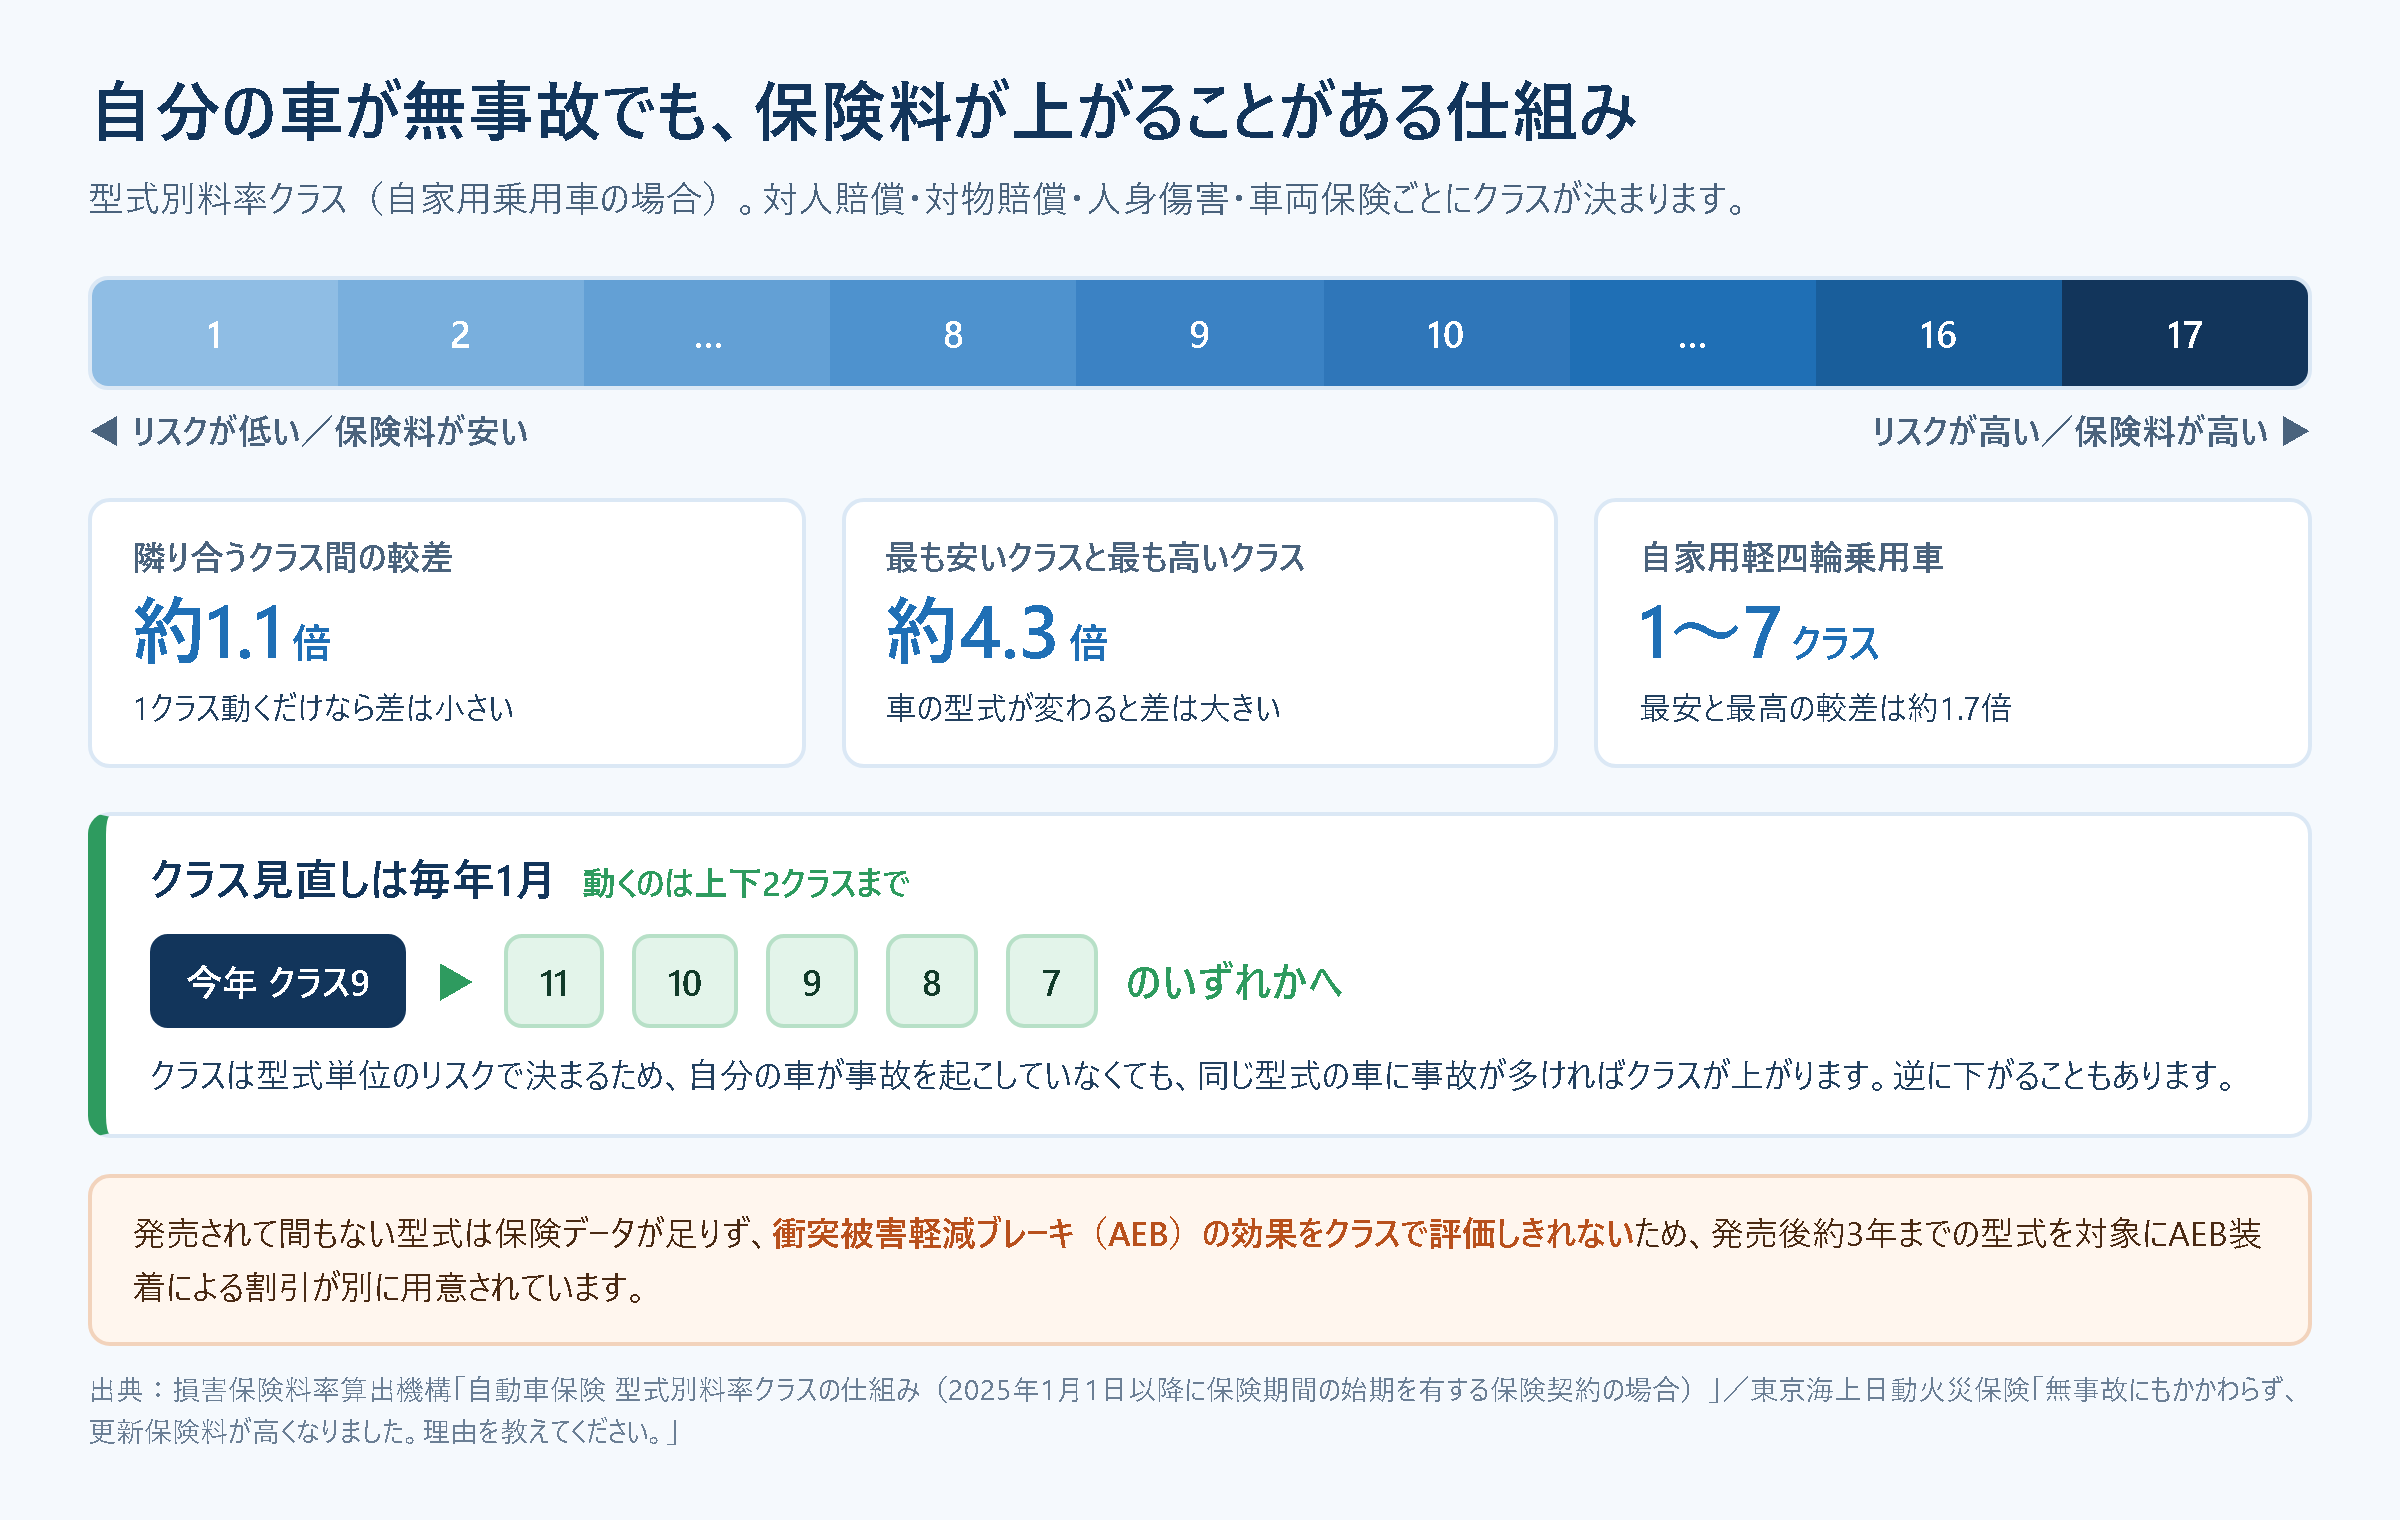Click the main title 自分の車が無事故でも
This screenshot has width=2400, height=1520.
[865, 112]
